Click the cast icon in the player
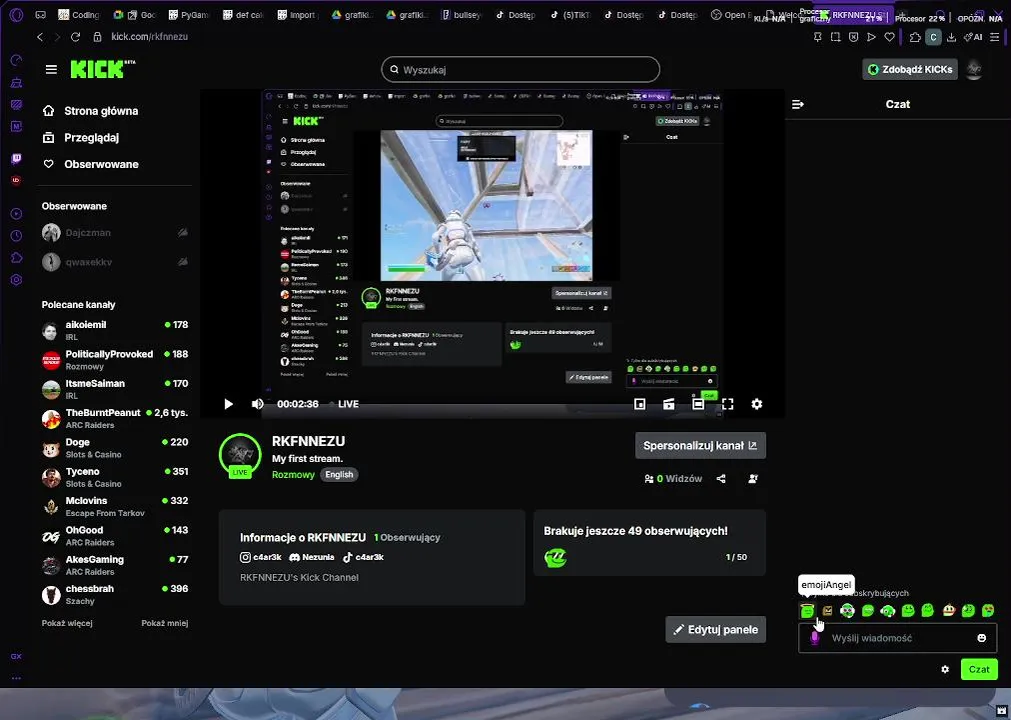The width and height of the screenshot is (1011, 720). coord(669,404)
